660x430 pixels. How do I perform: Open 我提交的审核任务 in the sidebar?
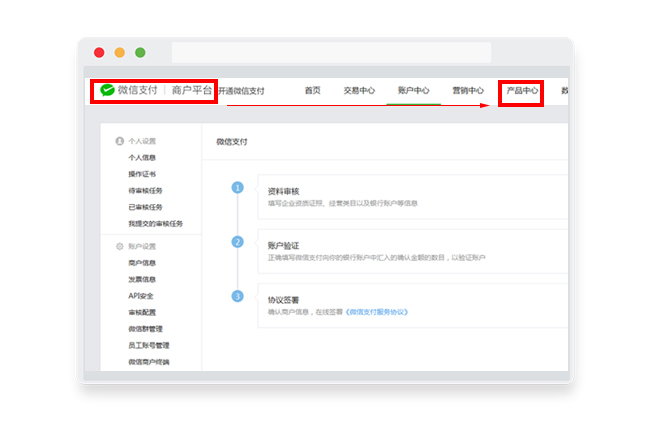pyautogui.click(x=156, y=223)
